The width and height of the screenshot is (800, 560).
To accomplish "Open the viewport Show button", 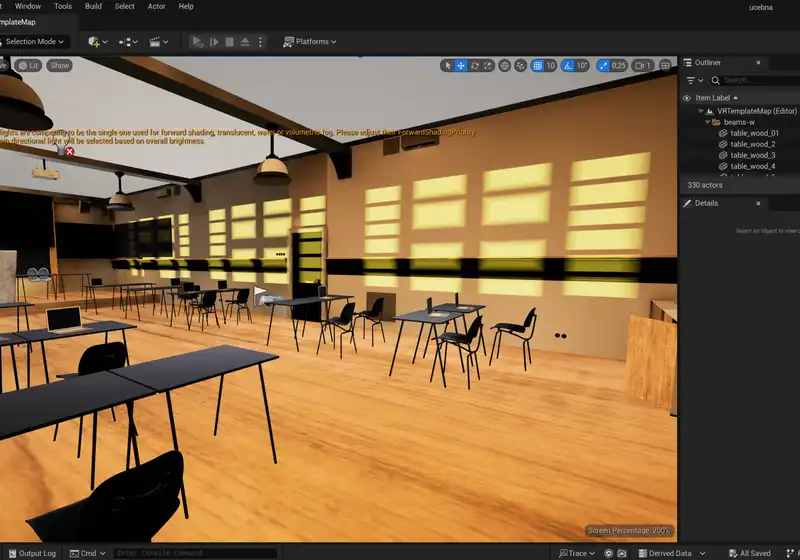I will pos(60,65).
